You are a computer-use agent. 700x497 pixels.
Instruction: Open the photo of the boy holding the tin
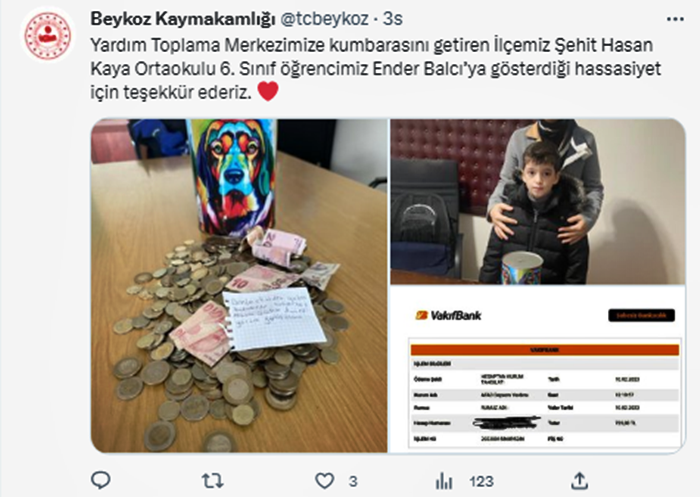point(538,201)
